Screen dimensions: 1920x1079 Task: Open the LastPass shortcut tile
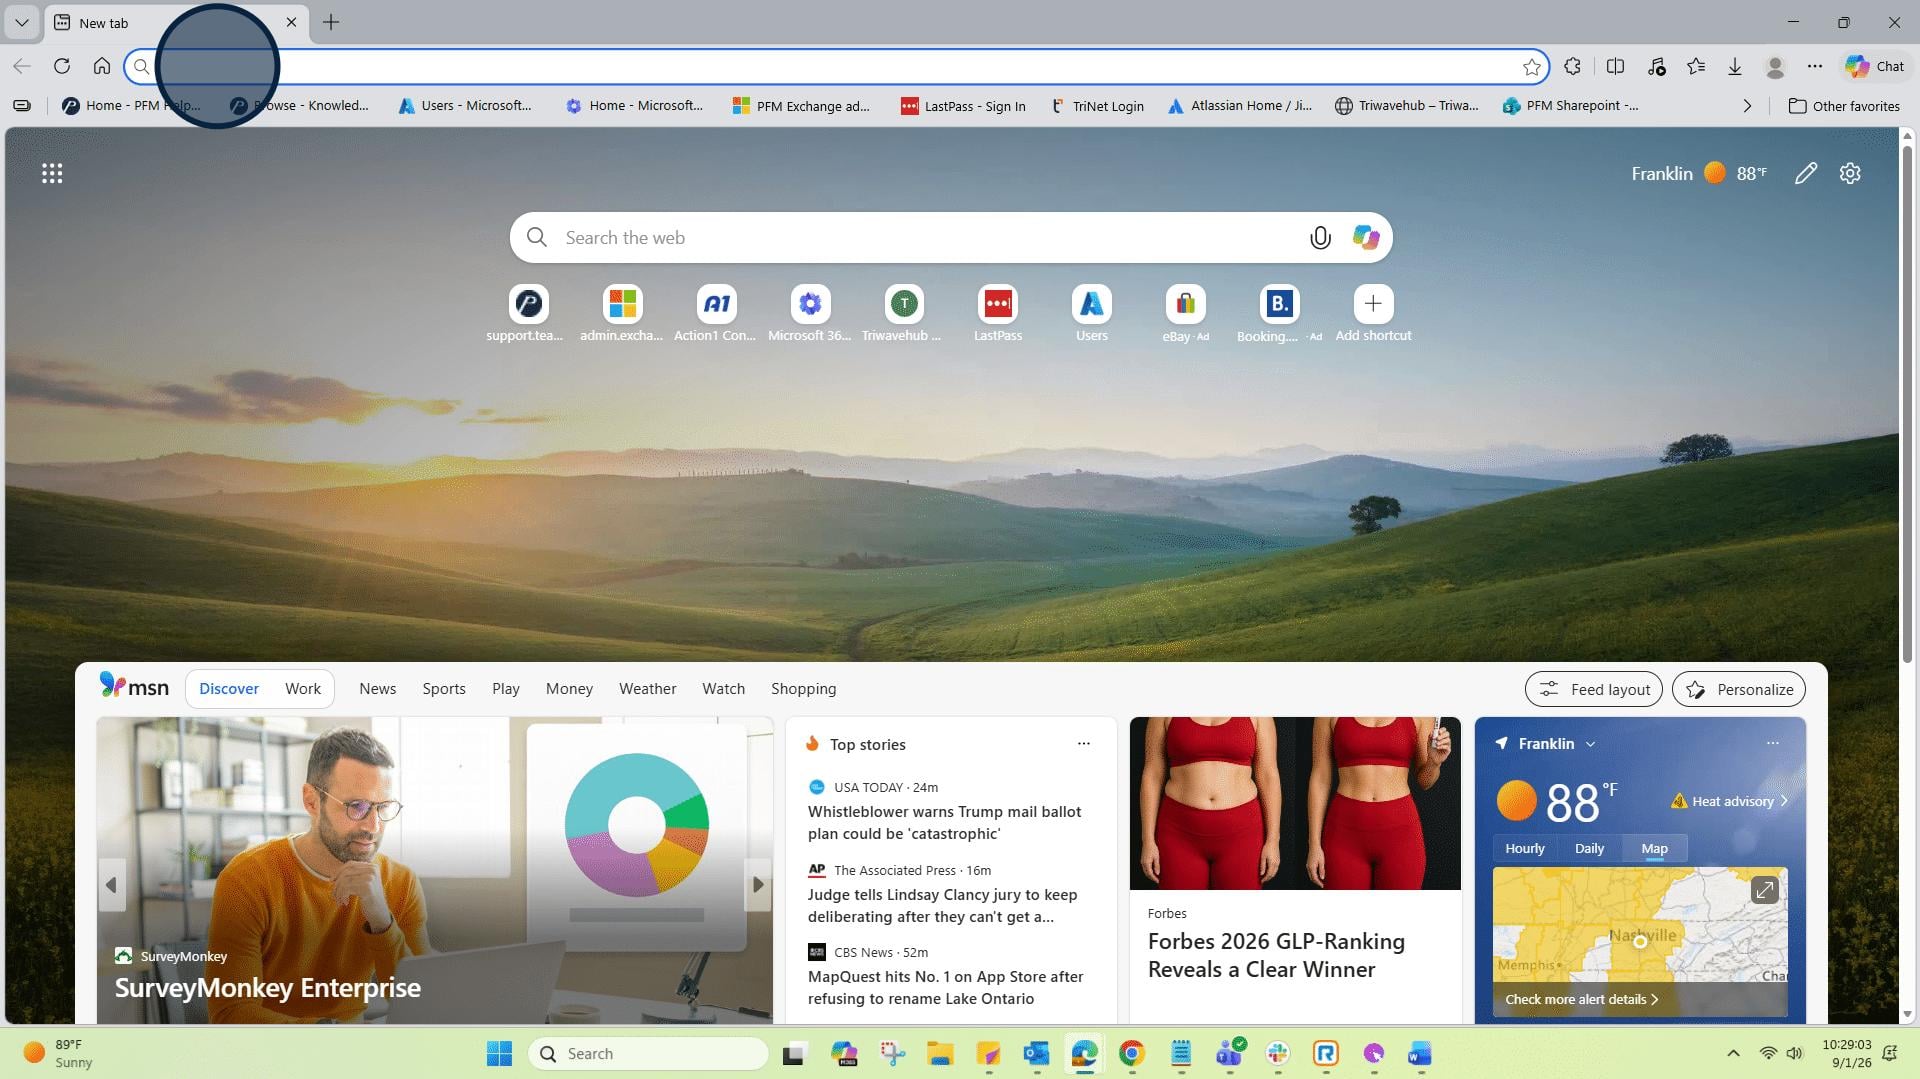[x=998, y=313]
